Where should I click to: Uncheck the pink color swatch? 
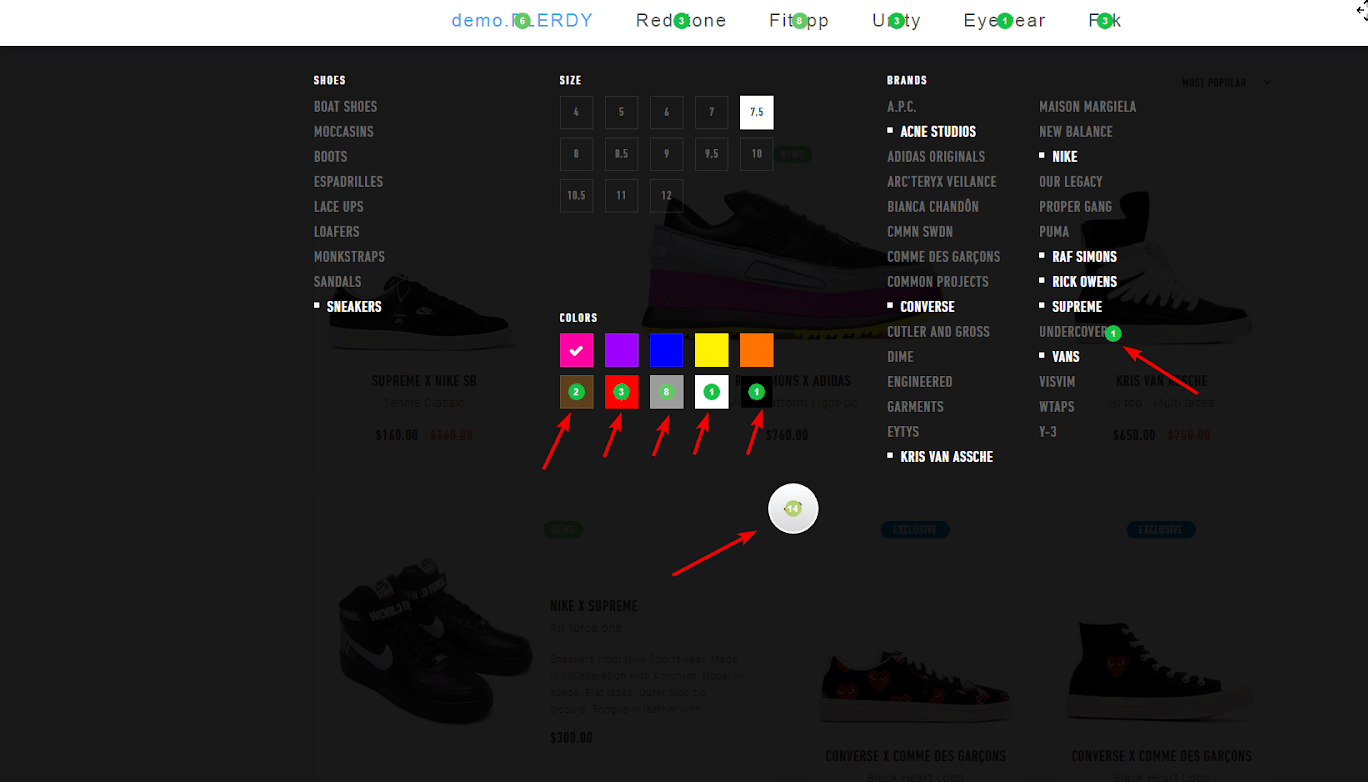577,351
